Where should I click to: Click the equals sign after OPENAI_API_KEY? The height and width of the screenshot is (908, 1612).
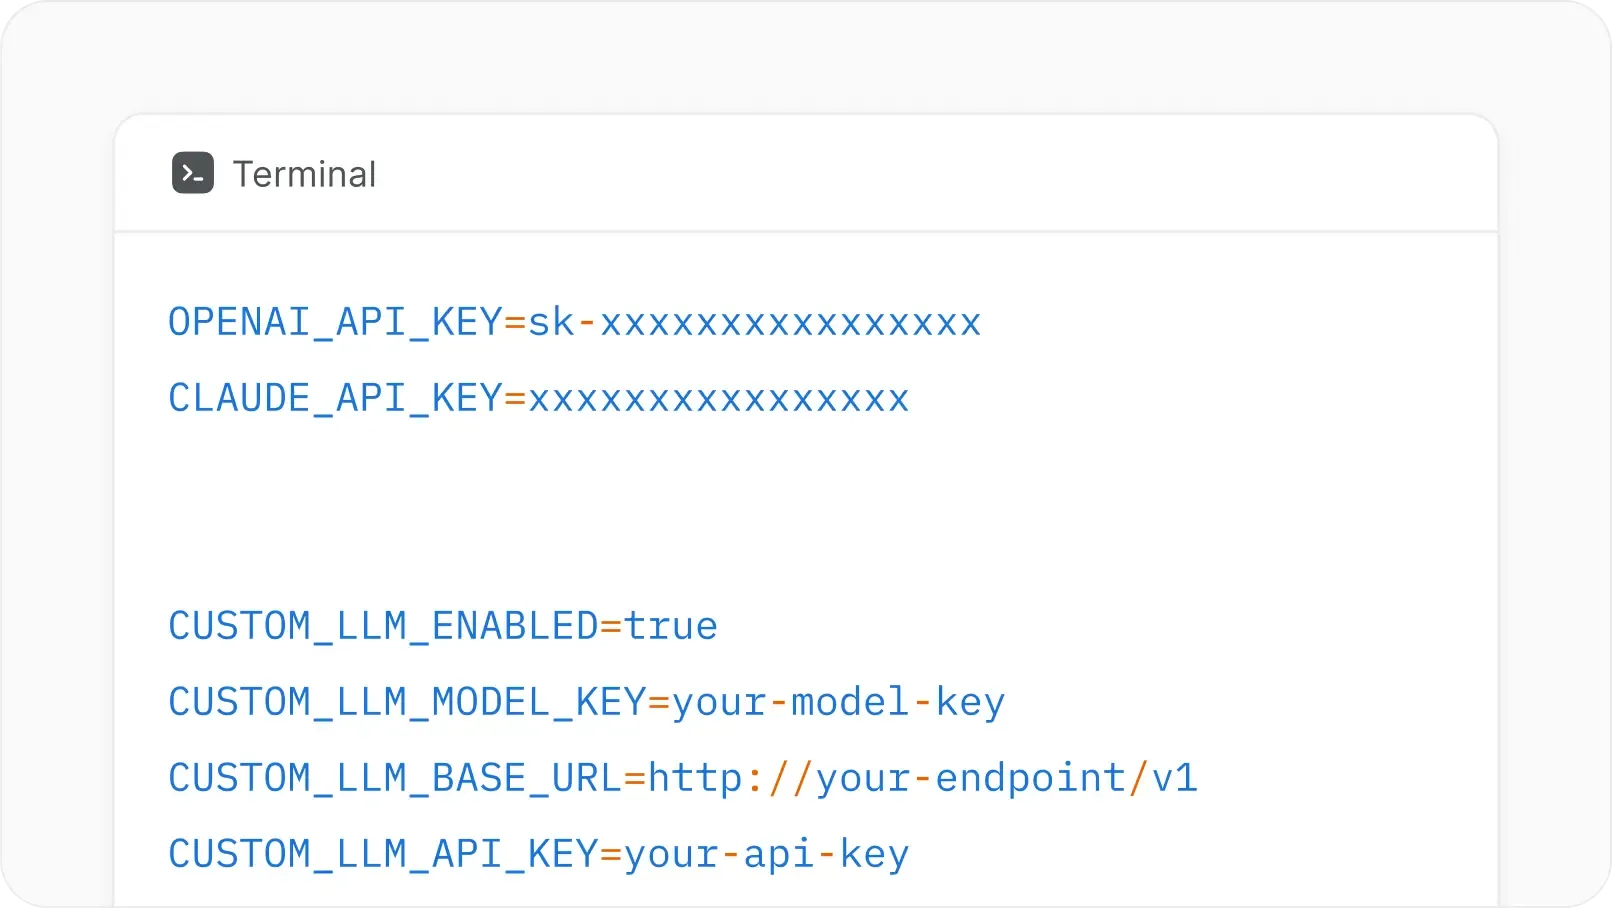click(x=515, y=323)
